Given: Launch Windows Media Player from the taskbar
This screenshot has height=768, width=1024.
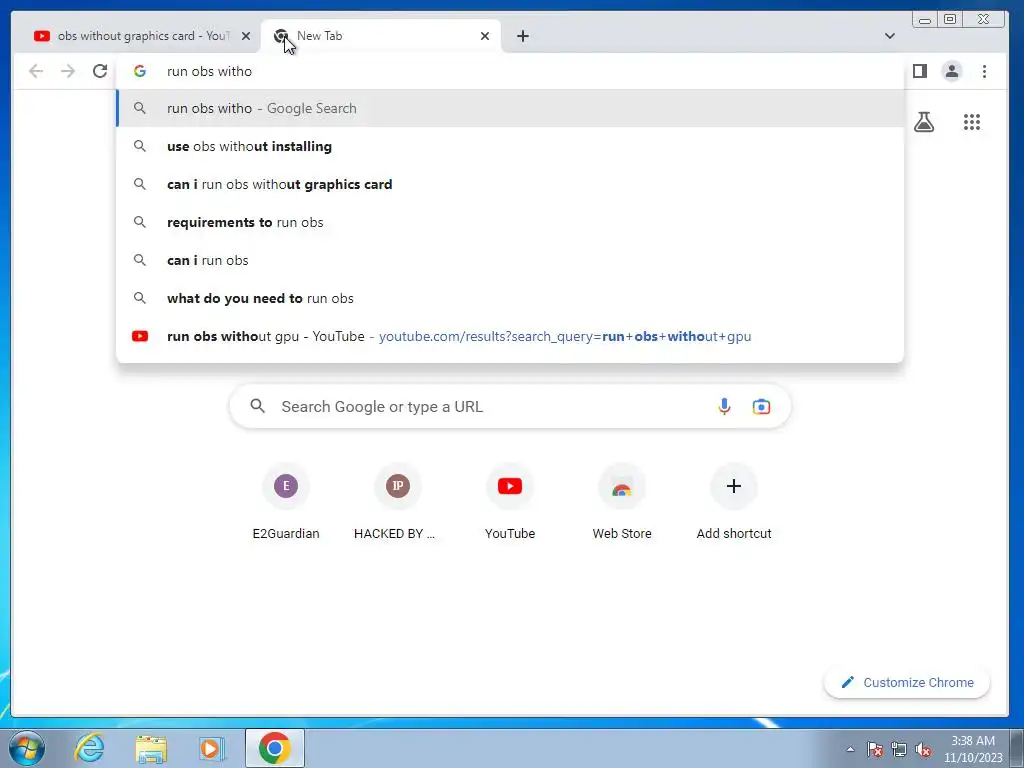Looking at the screenshot, I should [212, 748].
